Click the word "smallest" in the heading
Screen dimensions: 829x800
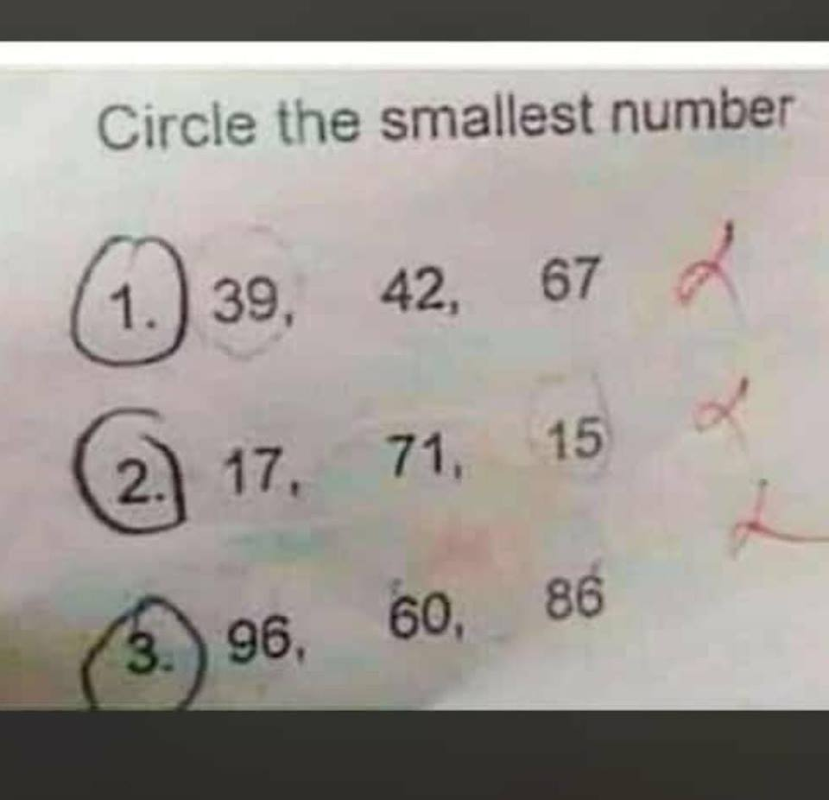[x=487, y=118]
